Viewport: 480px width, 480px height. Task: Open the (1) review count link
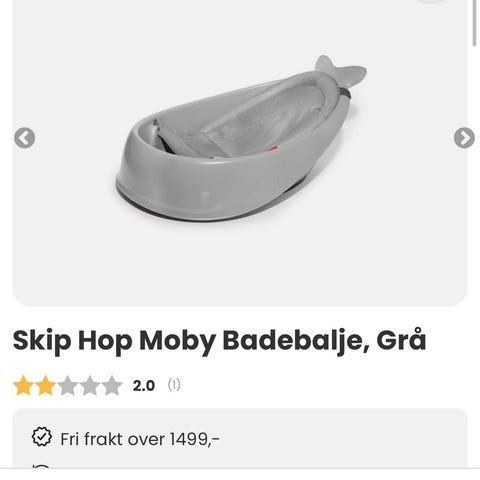(x=174, y=385)
